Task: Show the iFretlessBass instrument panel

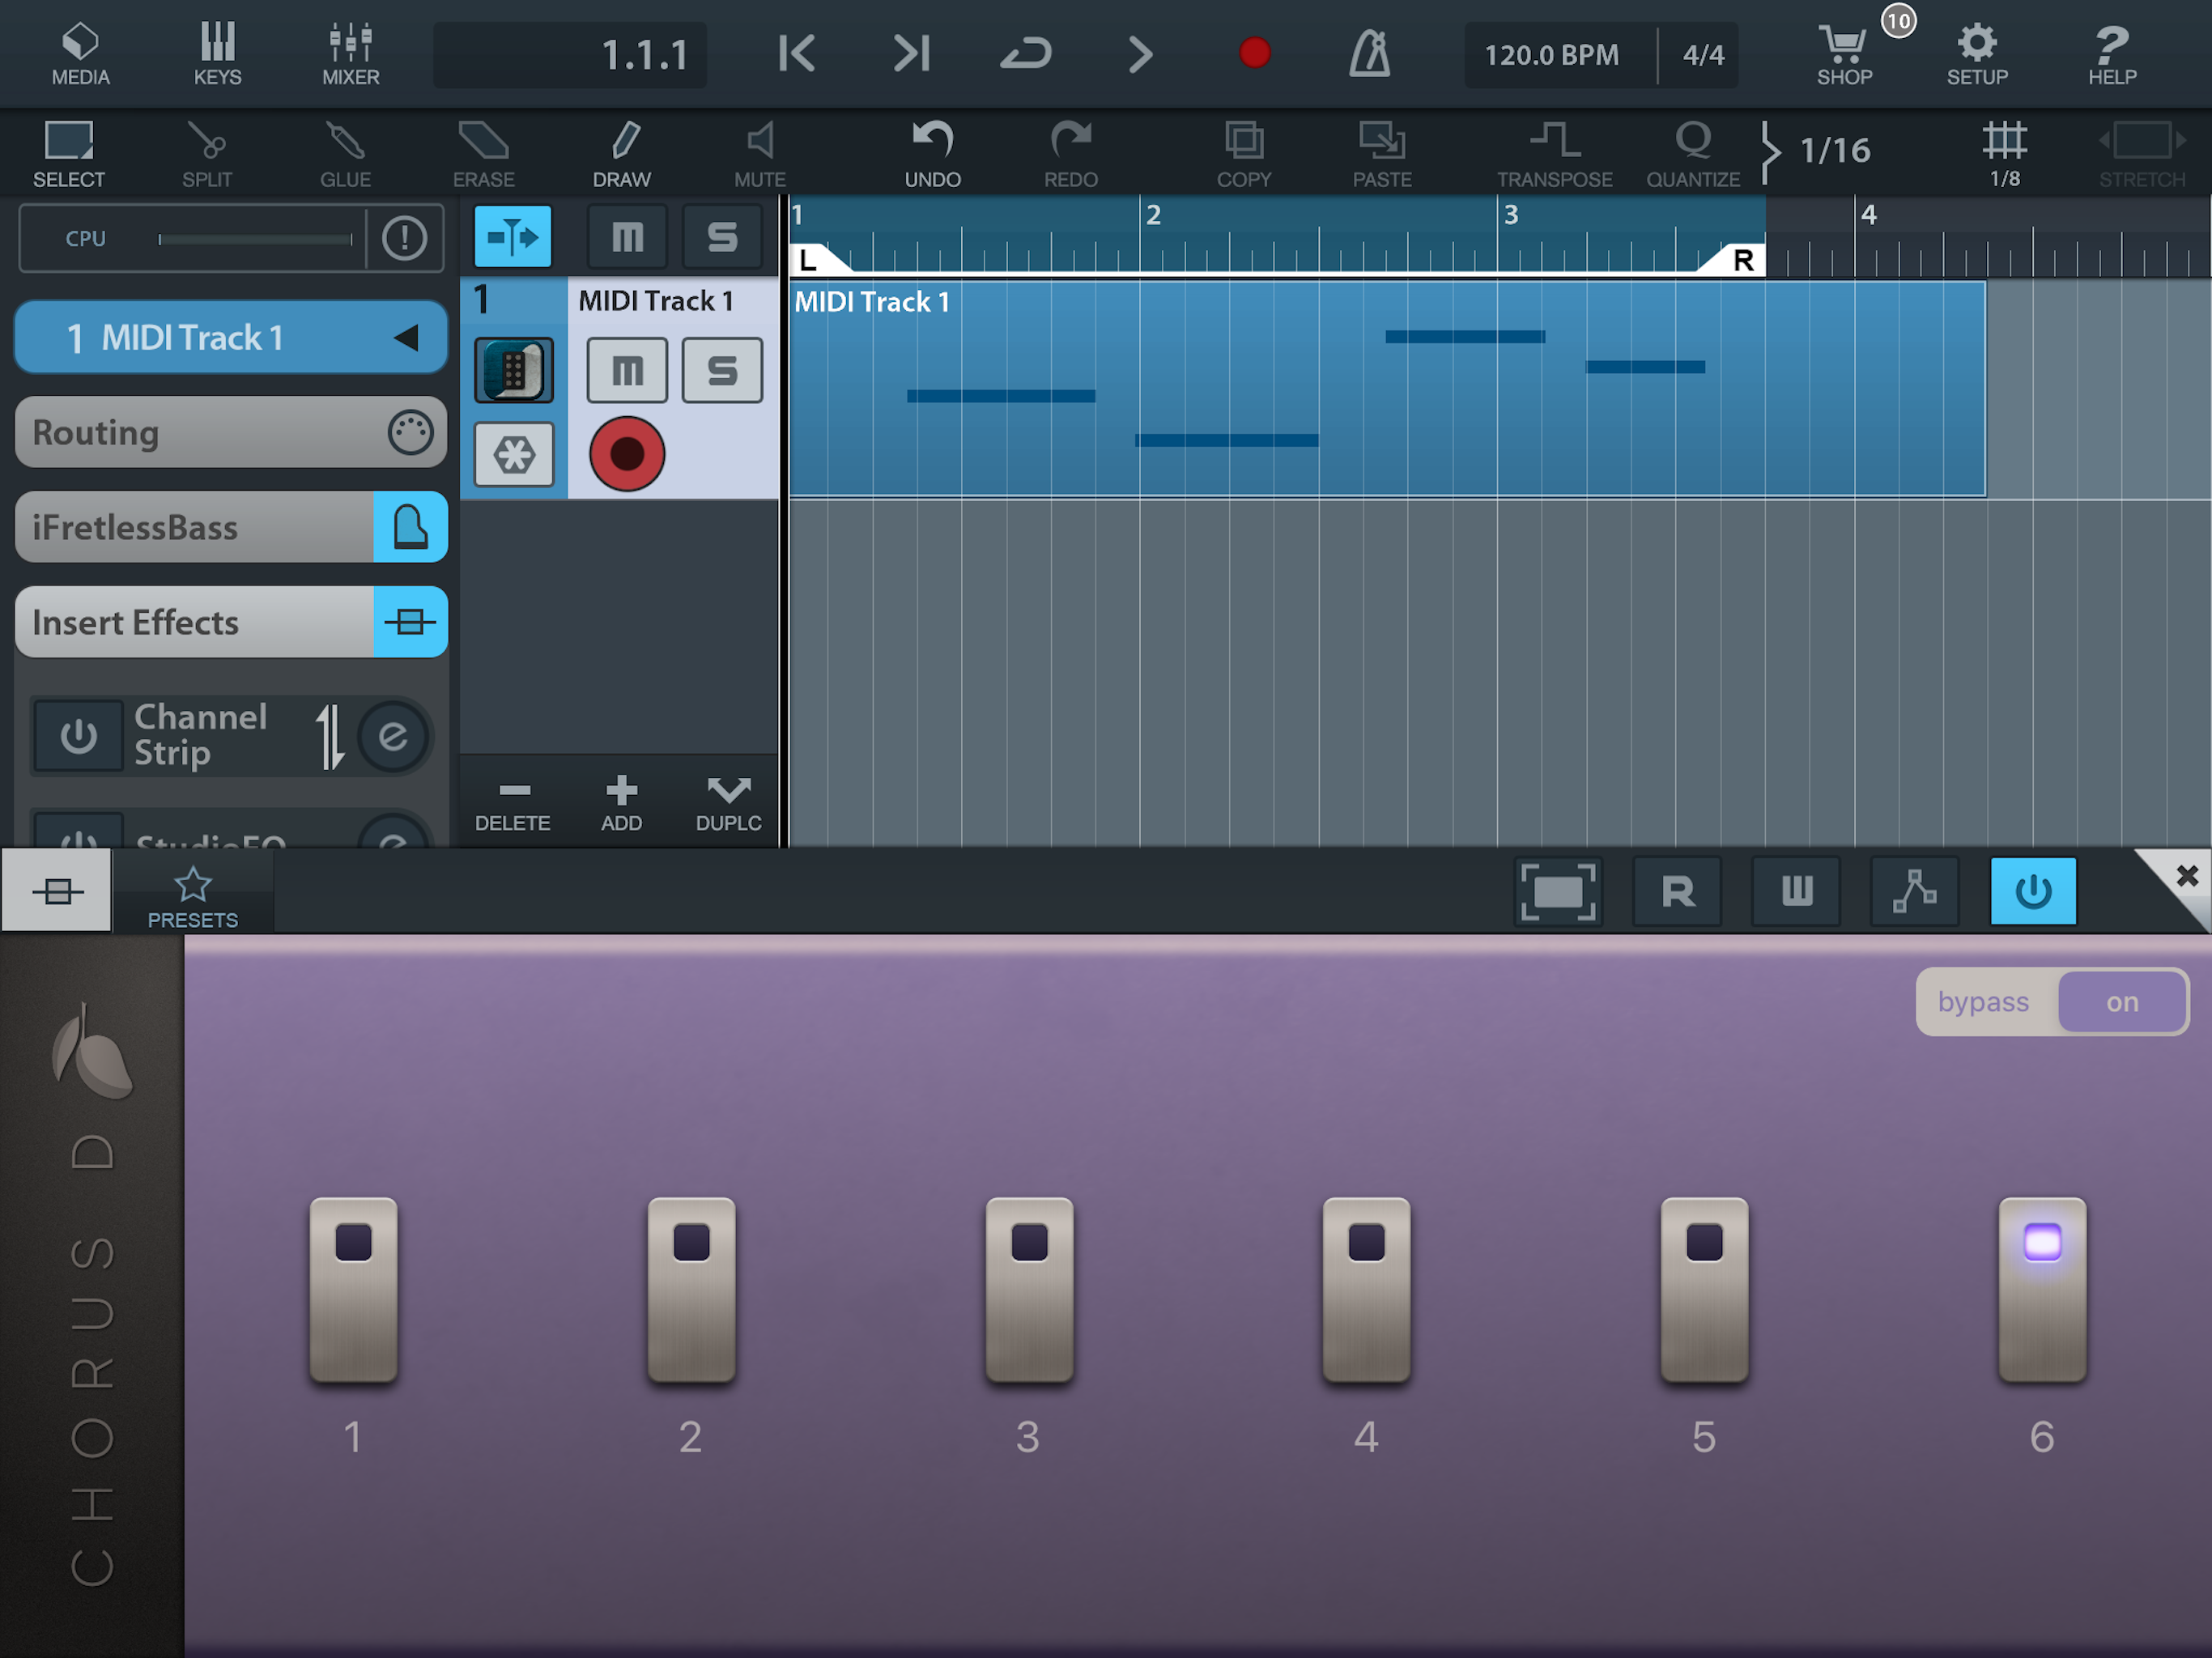Action: click(410, 527)
